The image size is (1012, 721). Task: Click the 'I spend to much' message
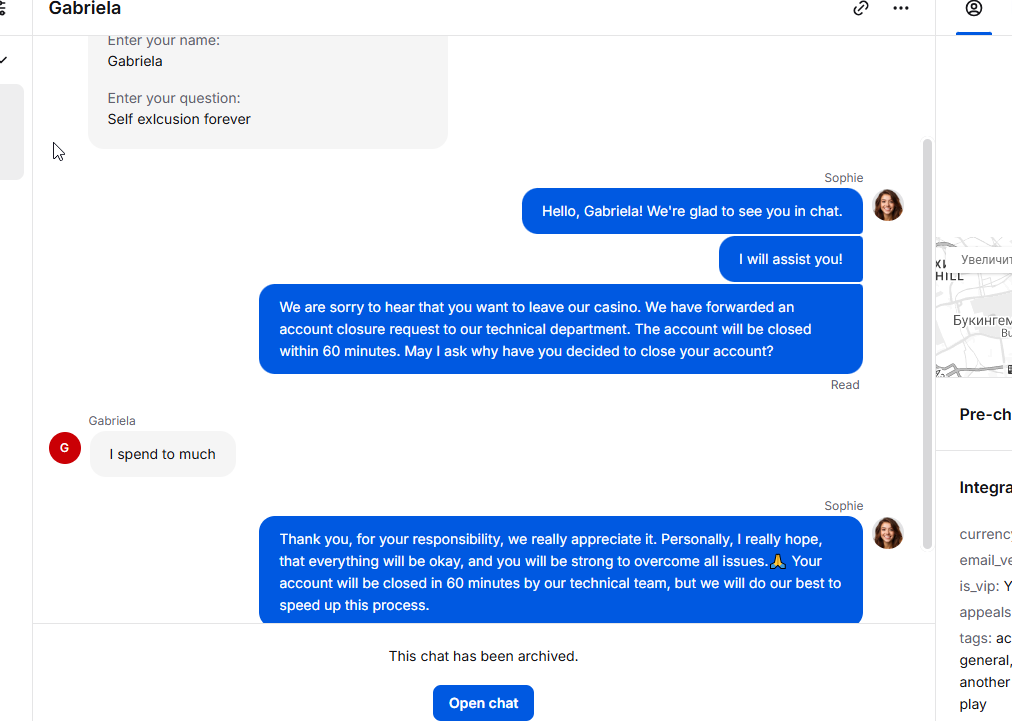click(x=163, y=454)
